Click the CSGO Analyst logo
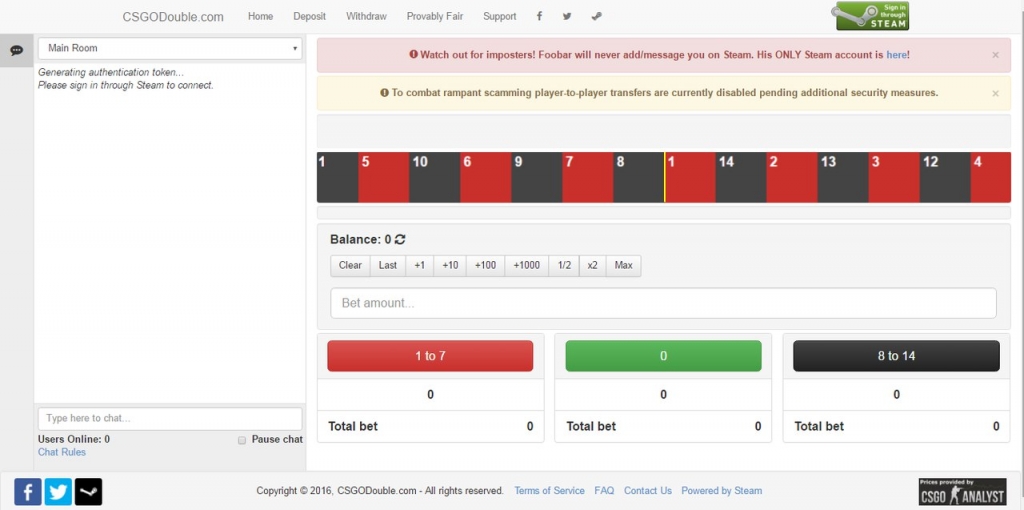The width and height of the screenshot is (1024, 510). [962, 492]
